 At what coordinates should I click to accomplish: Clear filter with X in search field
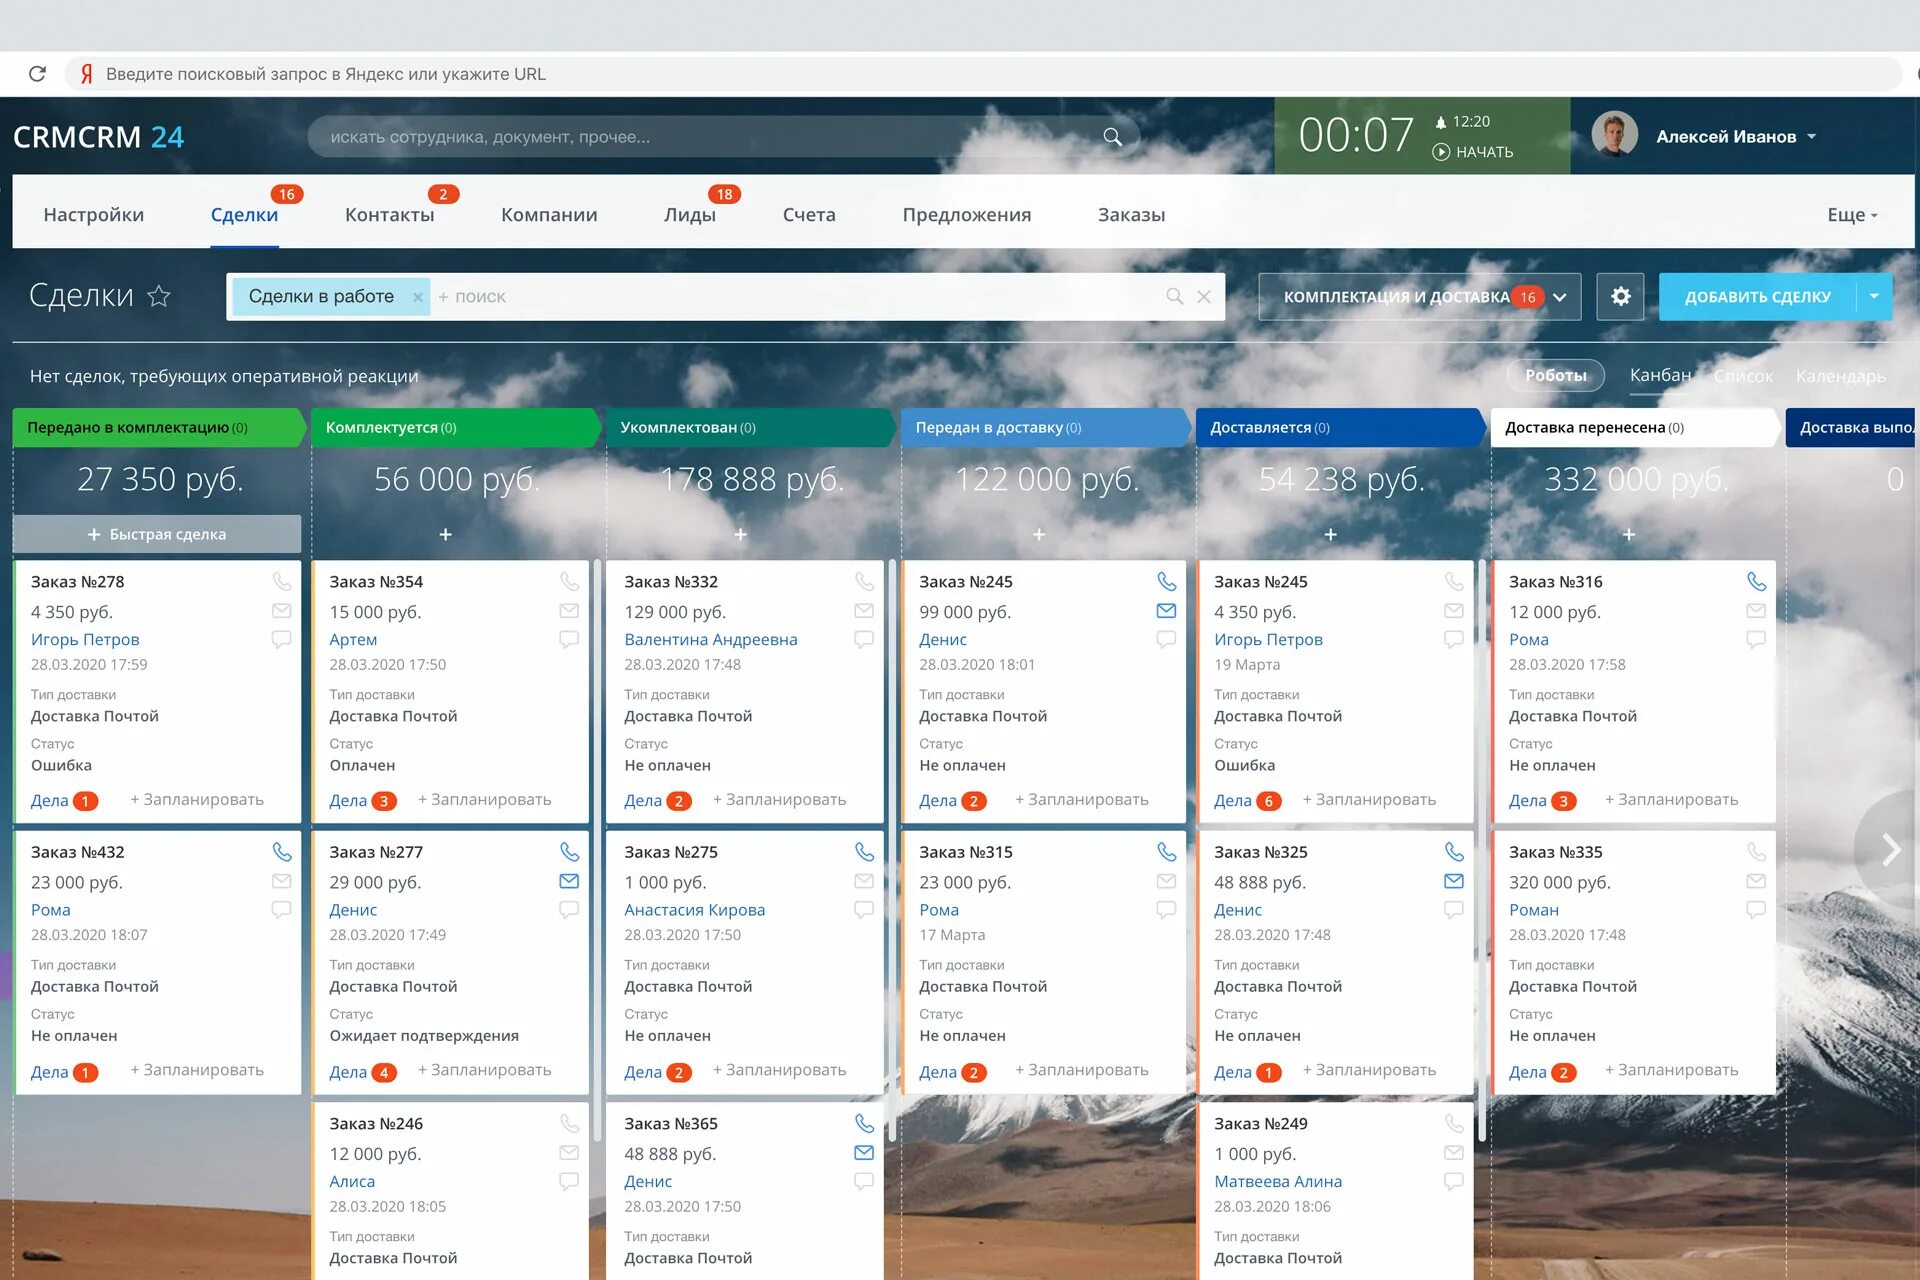[x=1204, y=297]
